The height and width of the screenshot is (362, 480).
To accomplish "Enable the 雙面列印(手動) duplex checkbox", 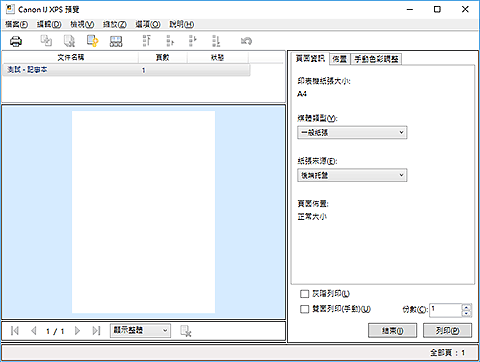I will pyautogui.click(x=304, y=309).
